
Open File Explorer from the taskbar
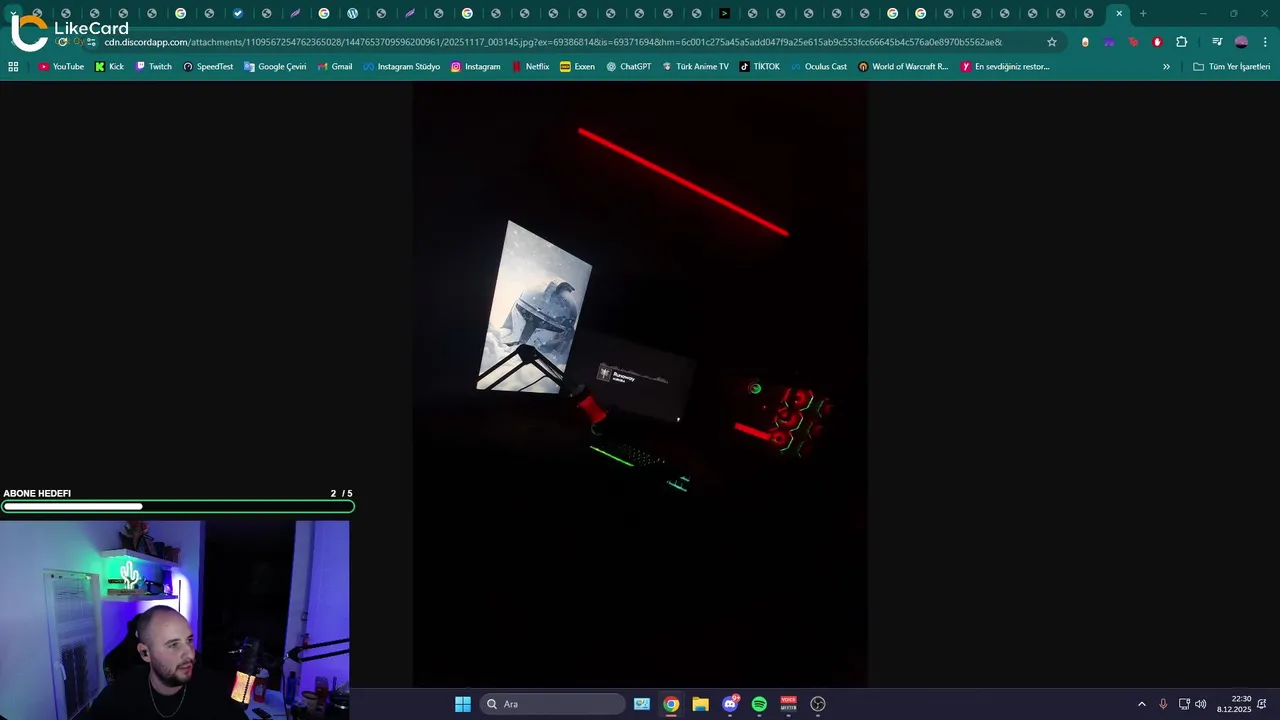tap(700, 704)
